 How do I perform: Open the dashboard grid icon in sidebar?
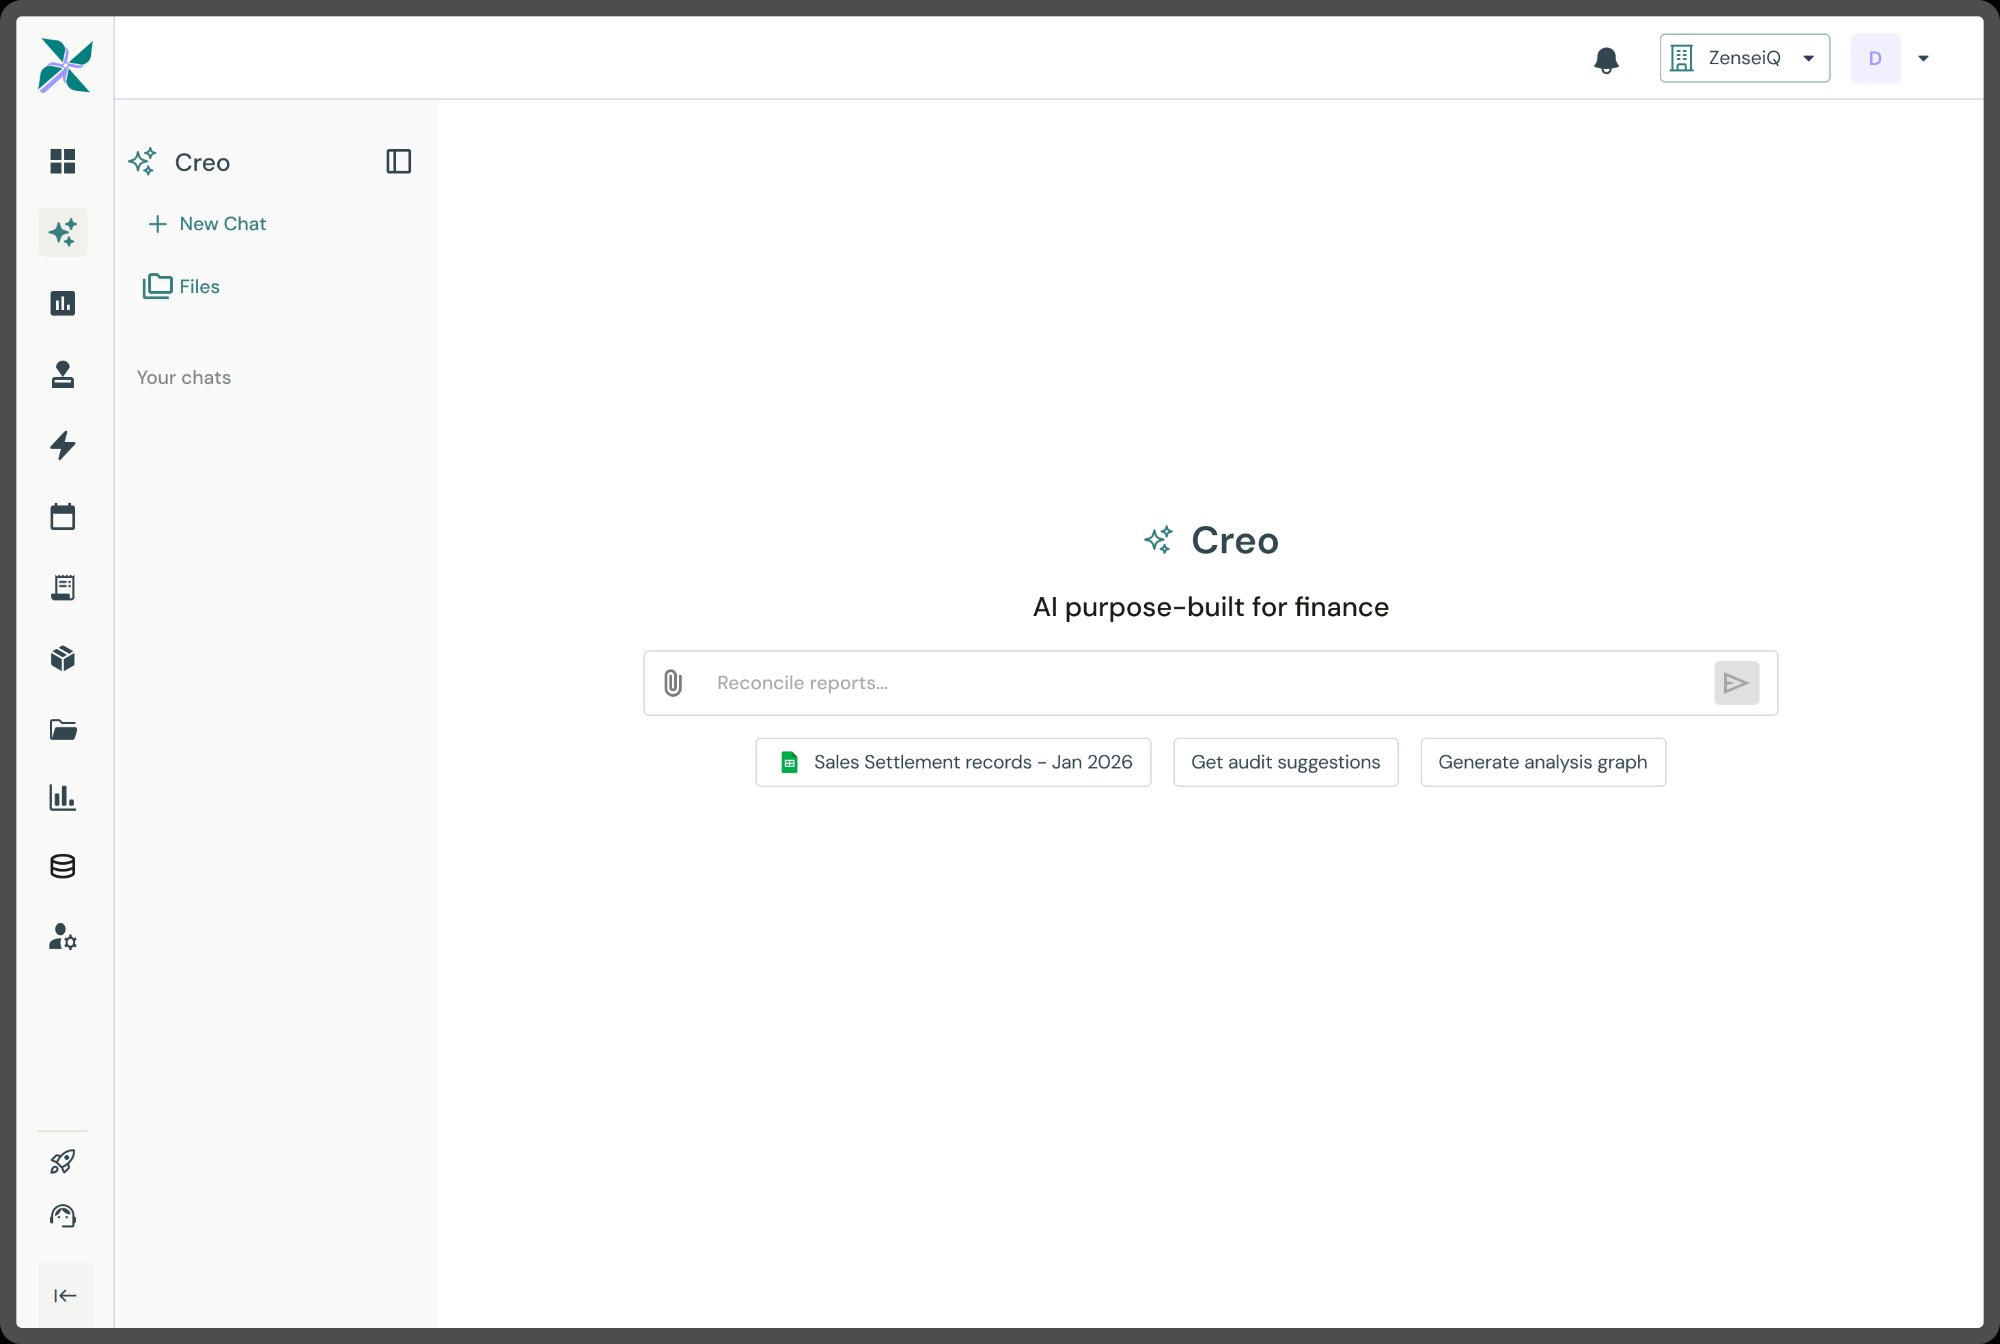tap(62, 160)
